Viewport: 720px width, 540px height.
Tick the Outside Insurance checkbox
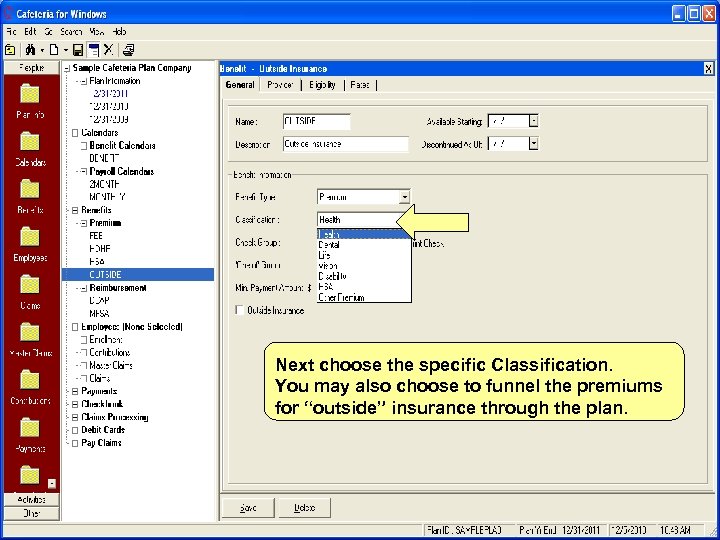coord(239,310)
